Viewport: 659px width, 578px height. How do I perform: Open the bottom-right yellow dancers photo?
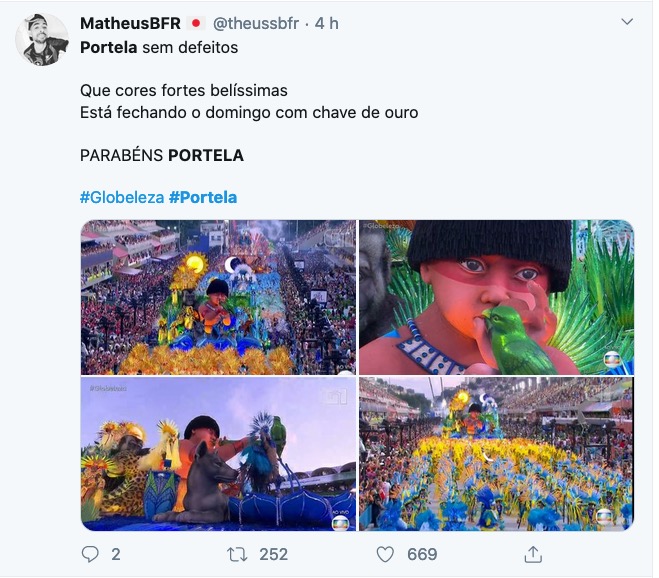click(496, 453)
